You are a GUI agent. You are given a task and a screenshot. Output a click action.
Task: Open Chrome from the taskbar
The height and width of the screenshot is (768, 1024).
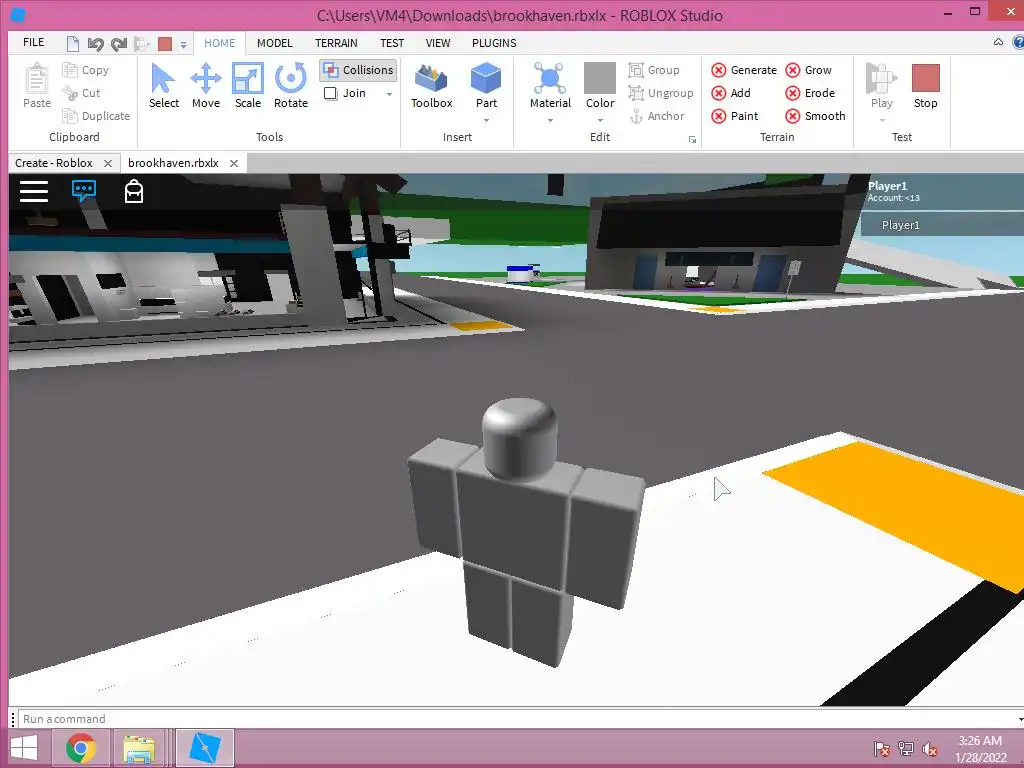click(x=81, y=748)
